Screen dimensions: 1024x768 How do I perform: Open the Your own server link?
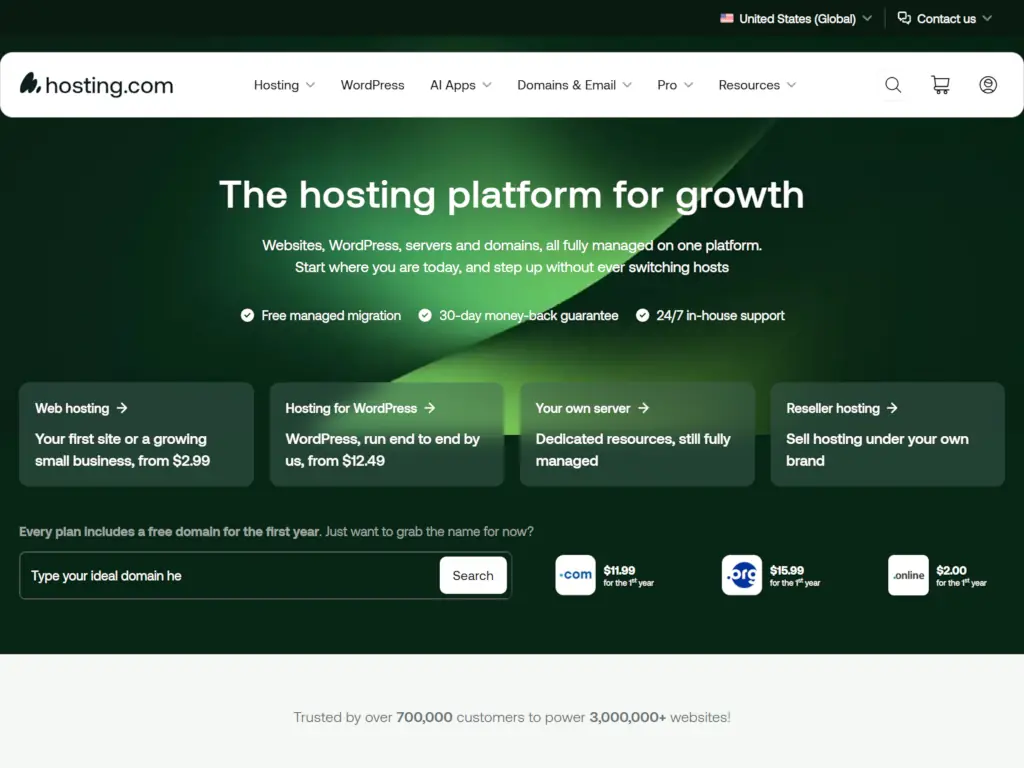point(583,408)
